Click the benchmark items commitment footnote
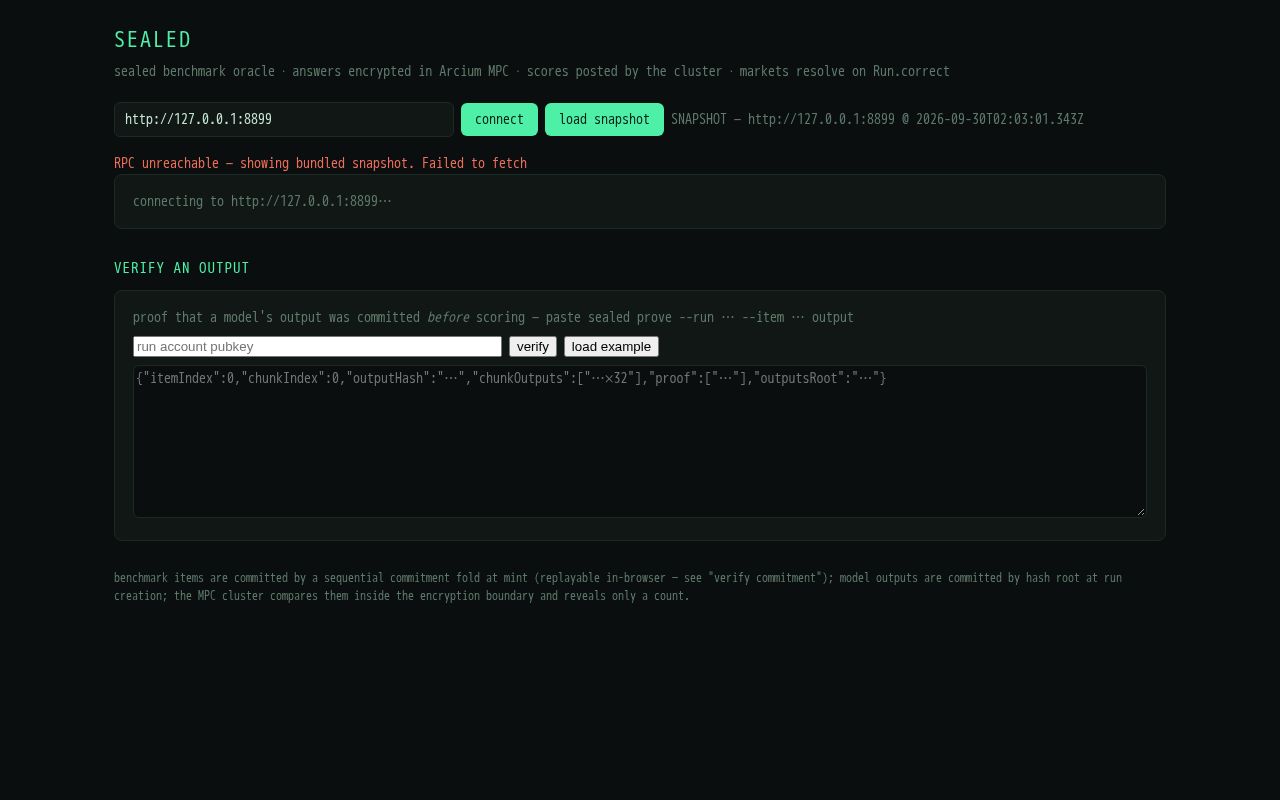 click(x=618, y=587)
